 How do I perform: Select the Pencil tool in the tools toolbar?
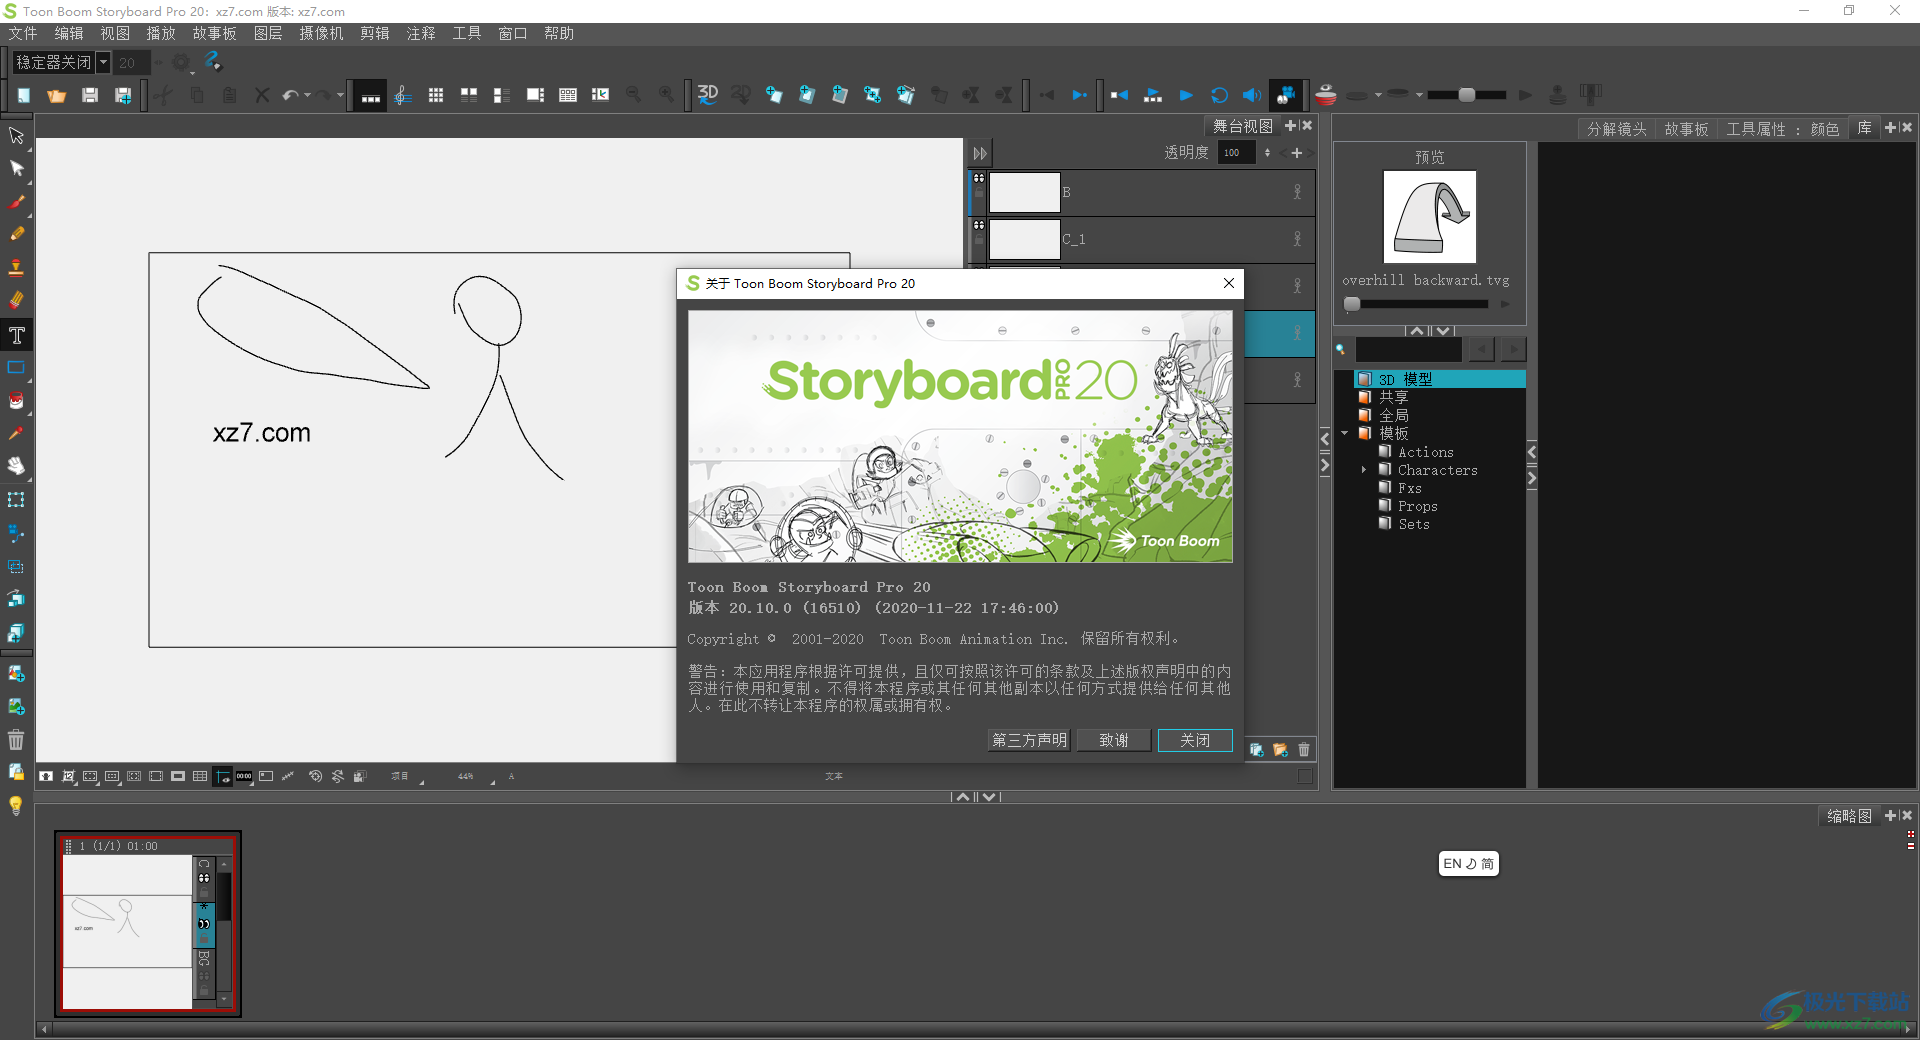point(16,235)
